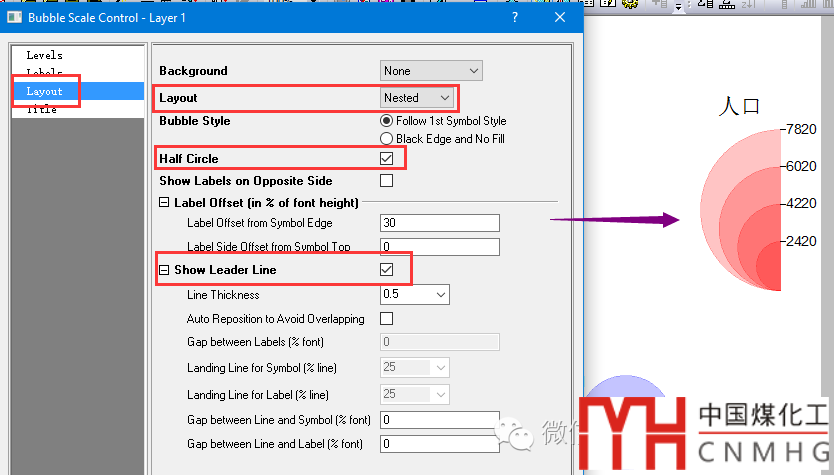Select Labels page in the left tree

45,73
